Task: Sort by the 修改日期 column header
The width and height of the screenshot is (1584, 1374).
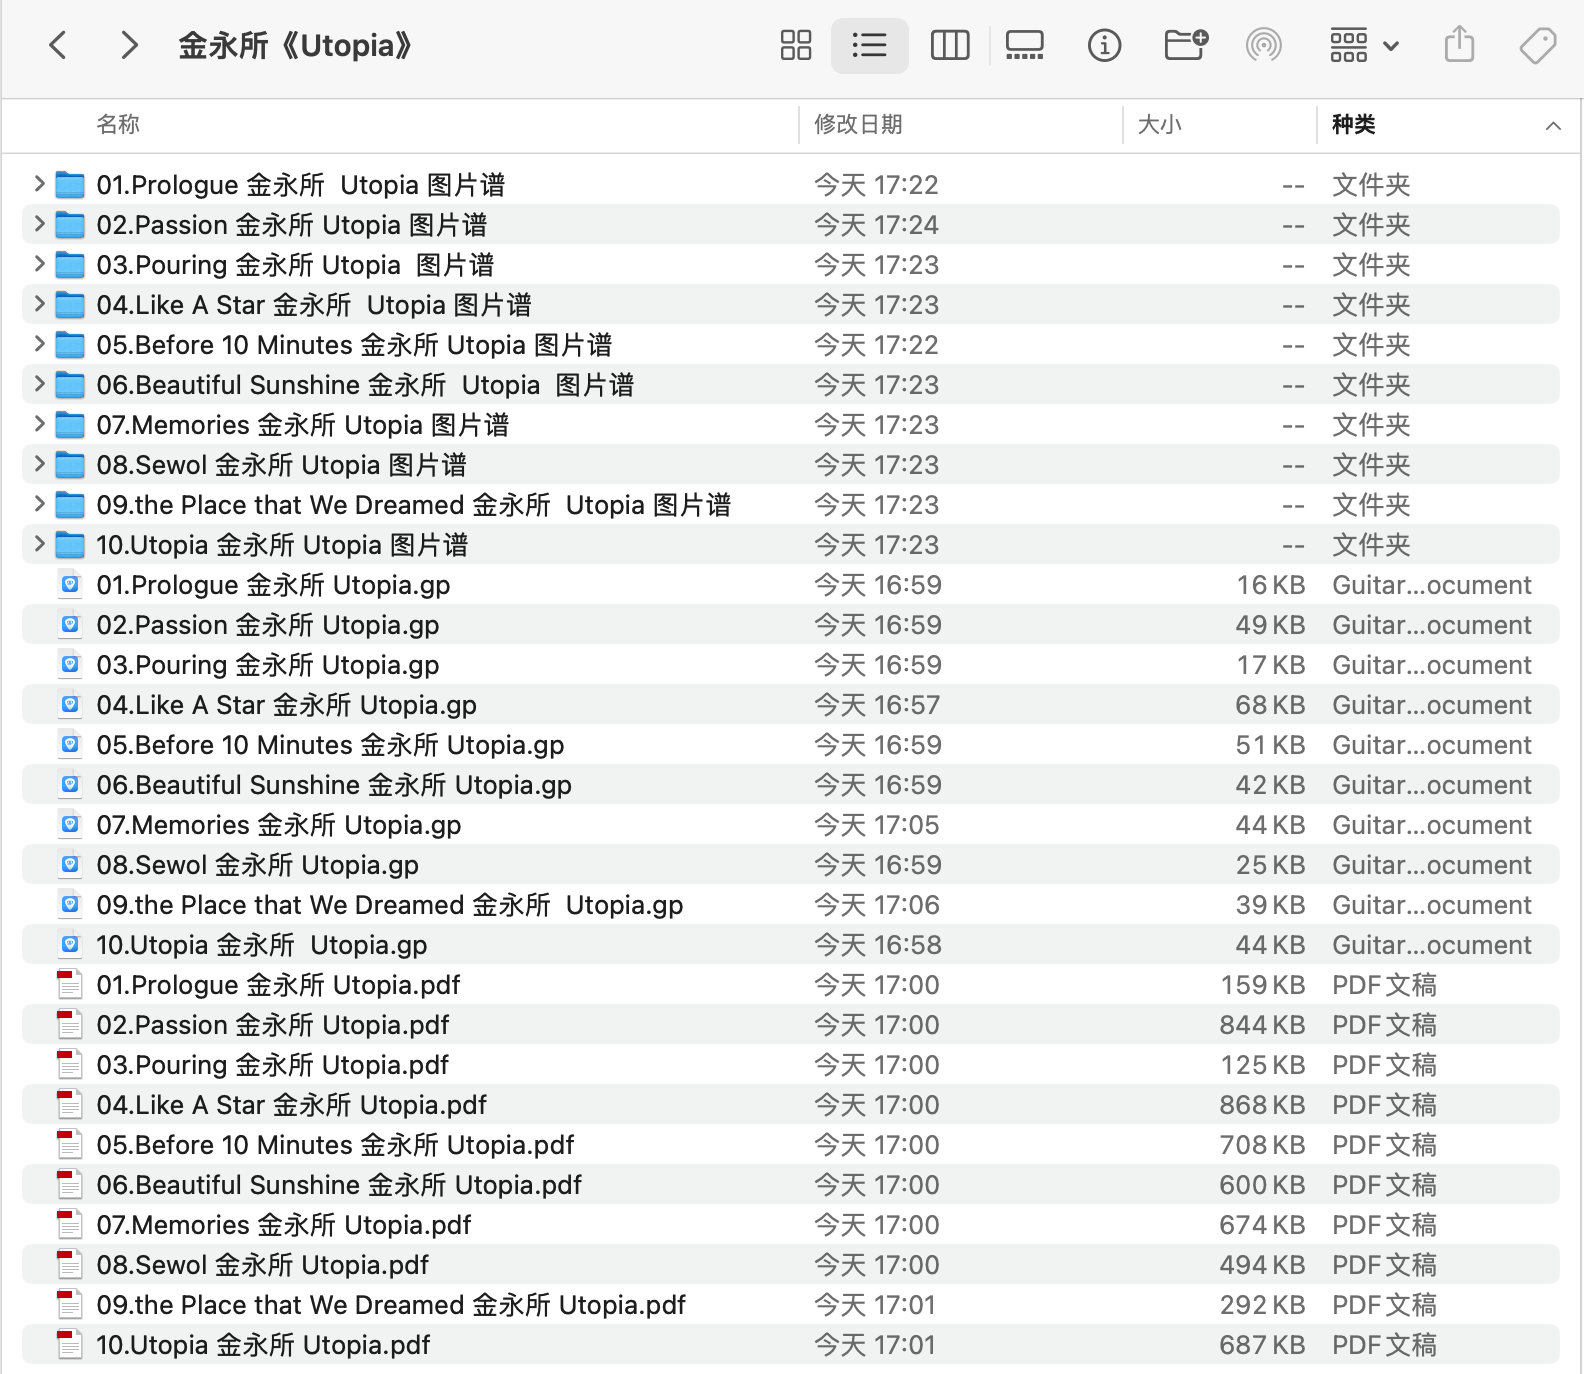Action: point(858,124)
